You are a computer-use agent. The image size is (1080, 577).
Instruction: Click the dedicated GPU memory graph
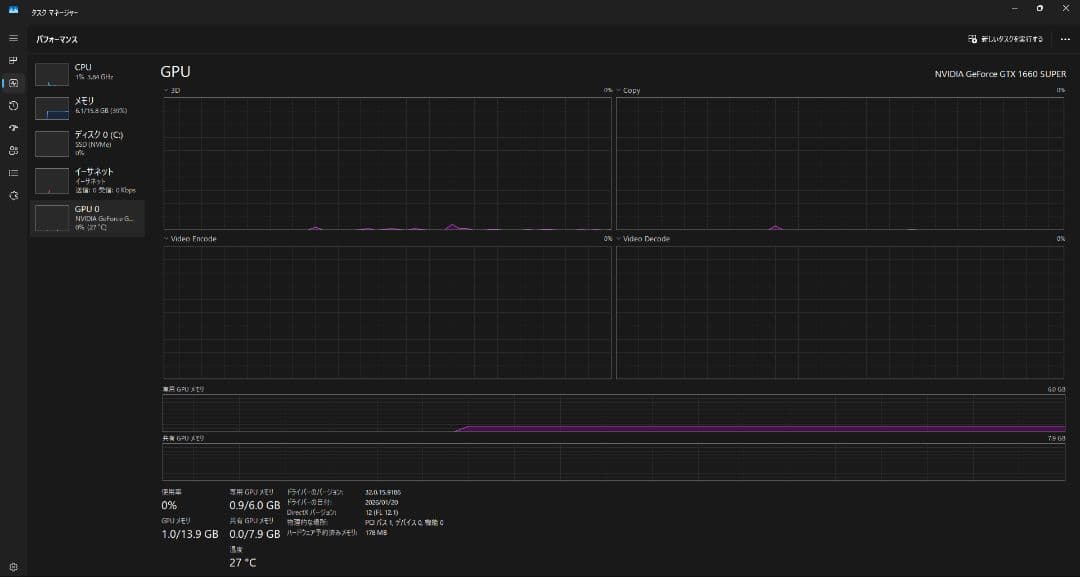613,413
